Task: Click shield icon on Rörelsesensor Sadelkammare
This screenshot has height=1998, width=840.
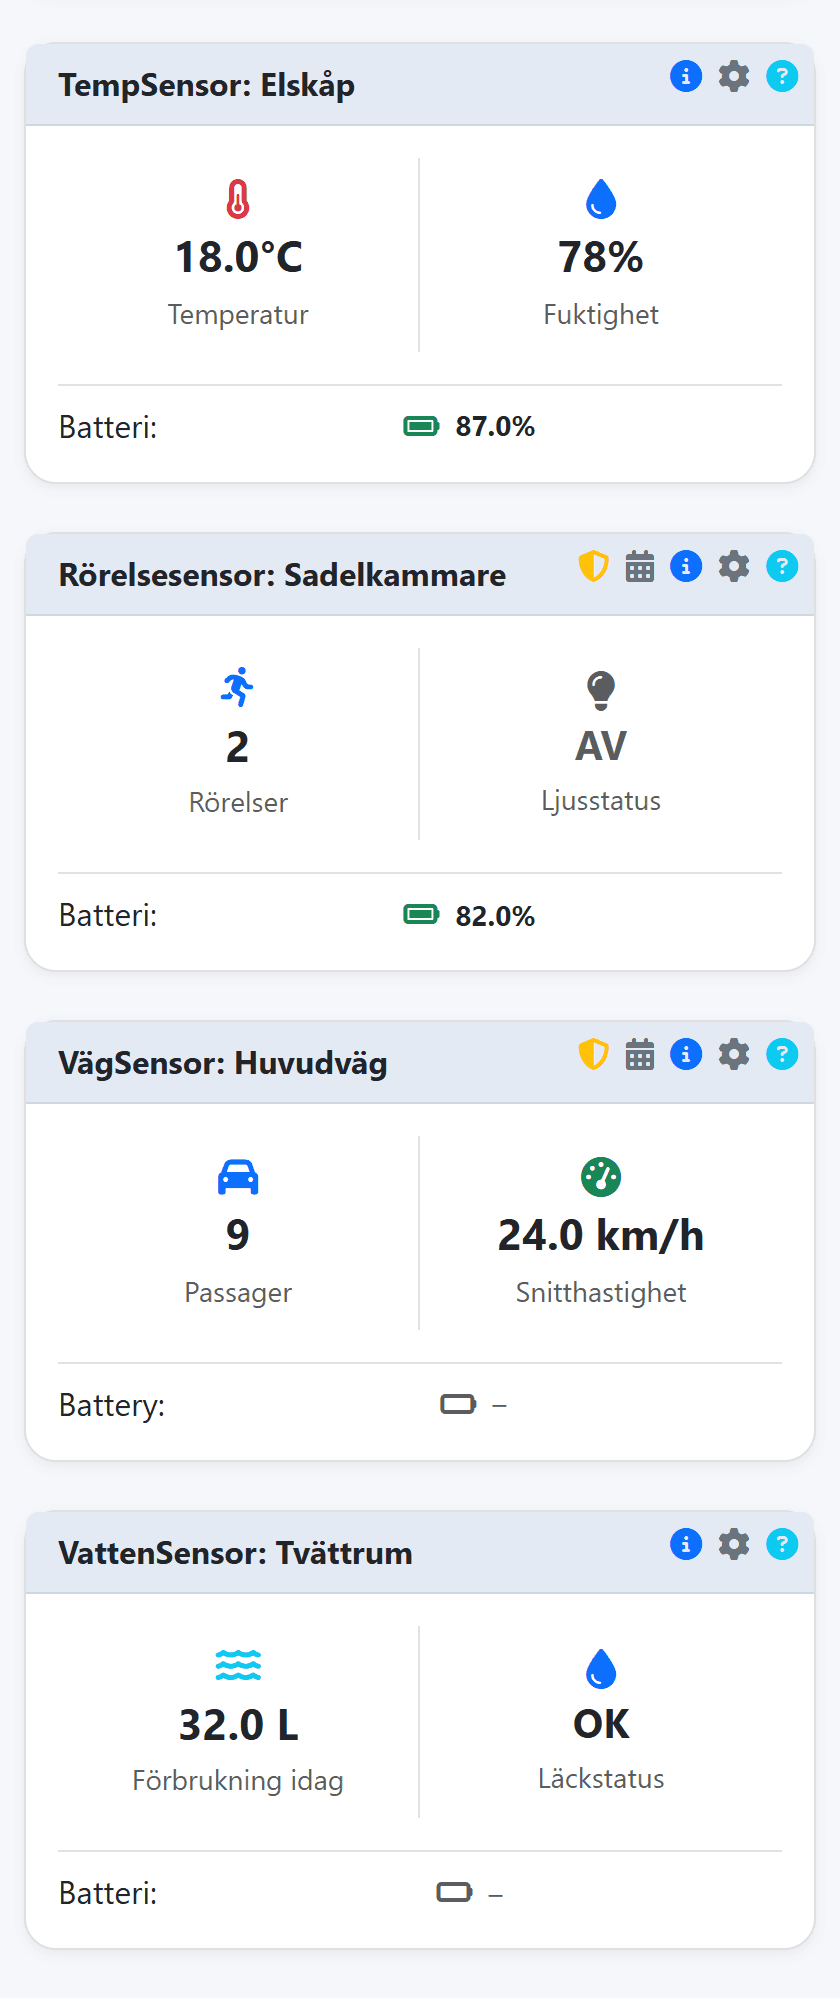Action: coord(594,566)
